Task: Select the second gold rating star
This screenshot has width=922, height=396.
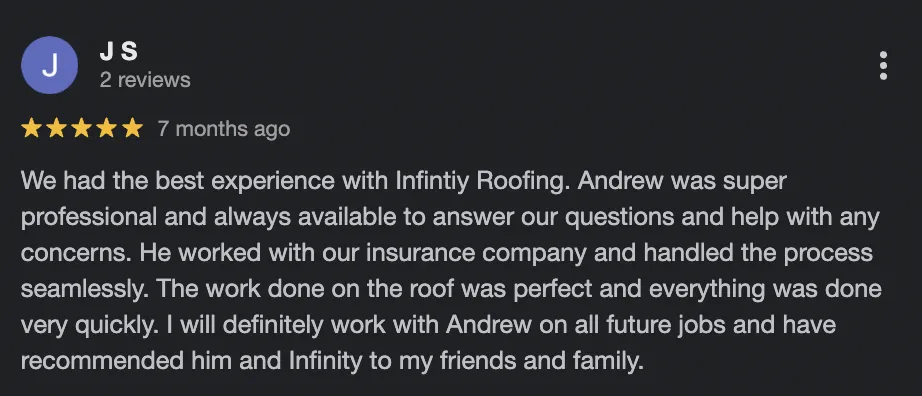Action: 56,128
